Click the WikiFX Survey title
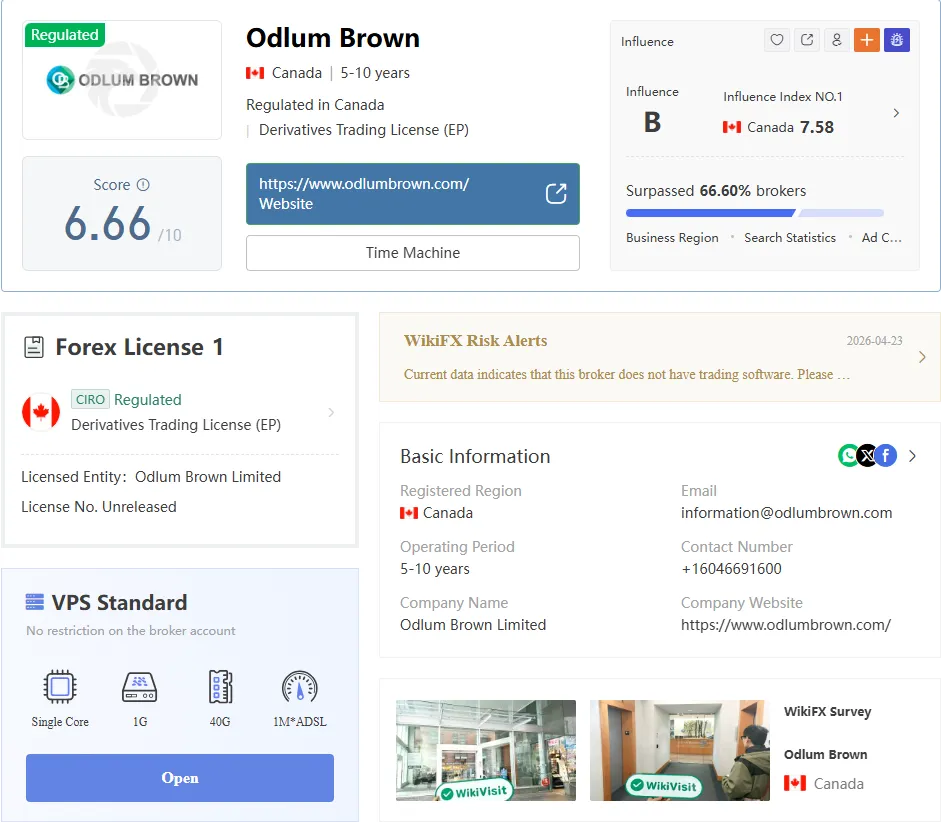 pos(827,712)
